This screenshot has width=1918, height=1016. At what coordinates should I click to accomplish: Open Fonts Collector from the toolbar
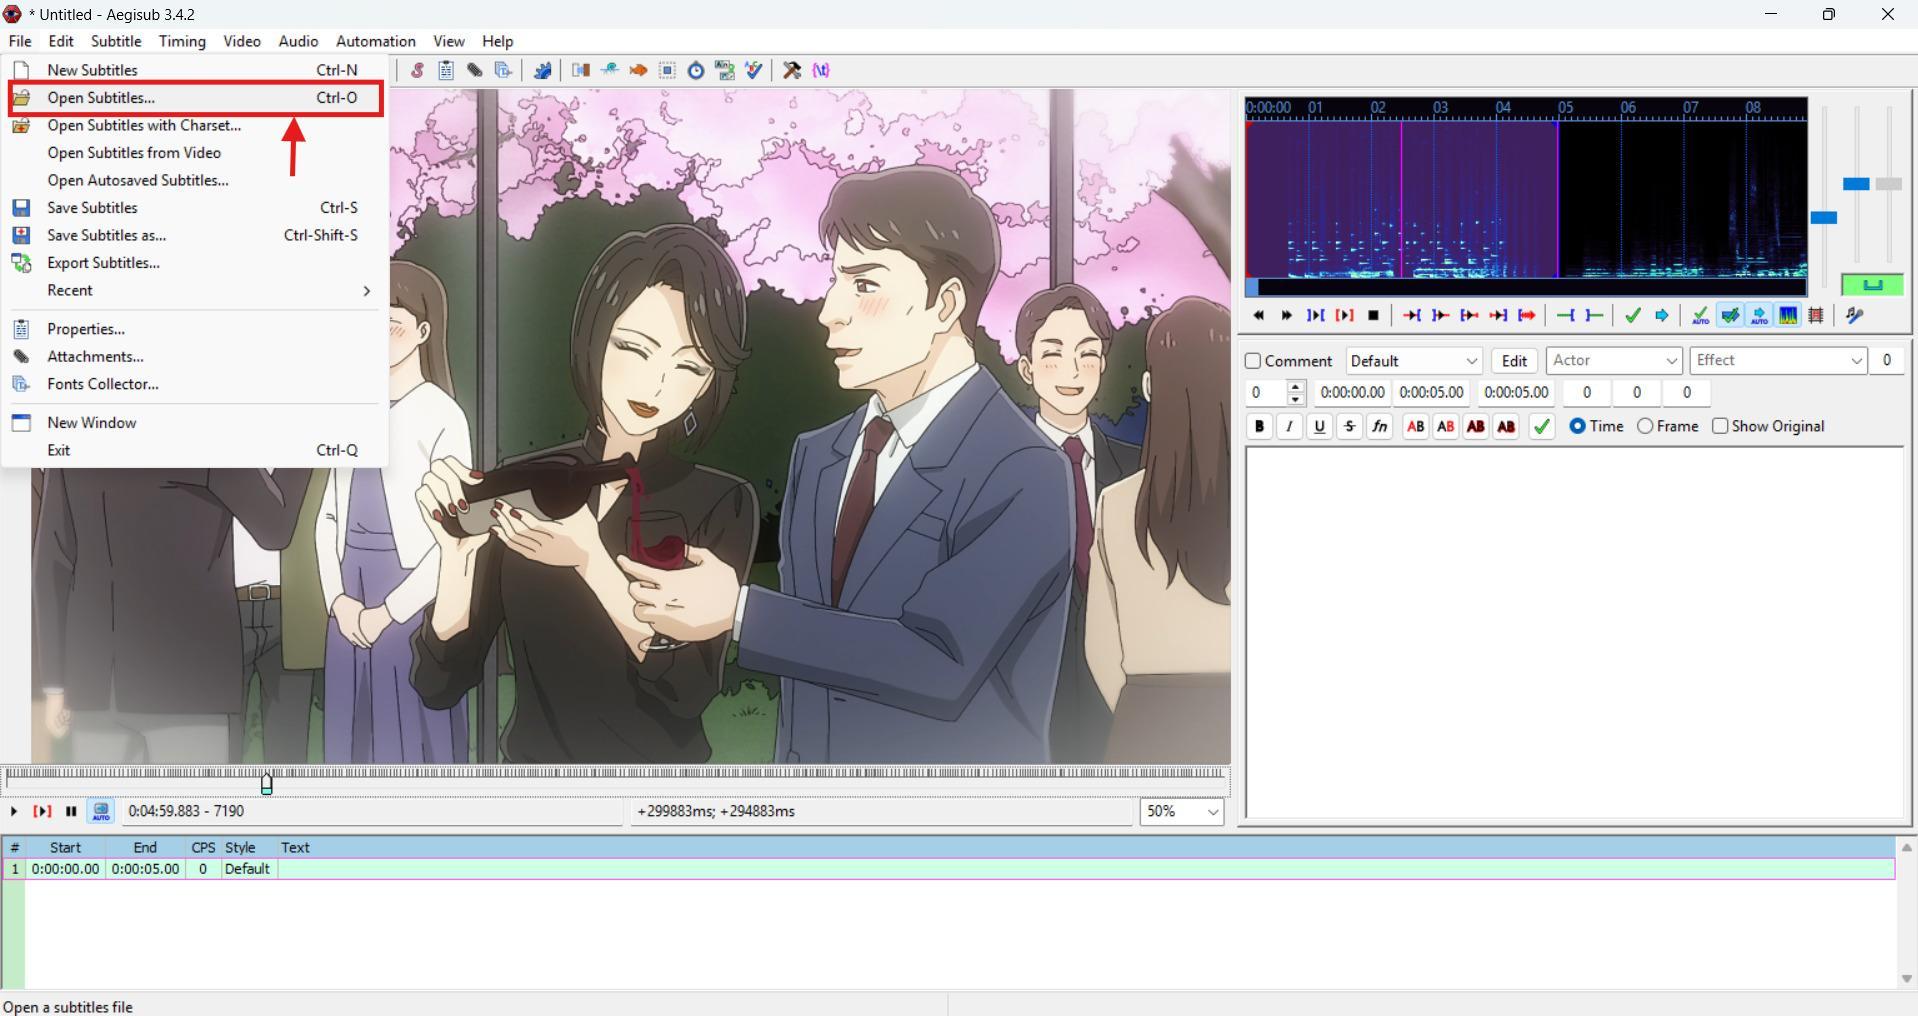tap(504, 70)
